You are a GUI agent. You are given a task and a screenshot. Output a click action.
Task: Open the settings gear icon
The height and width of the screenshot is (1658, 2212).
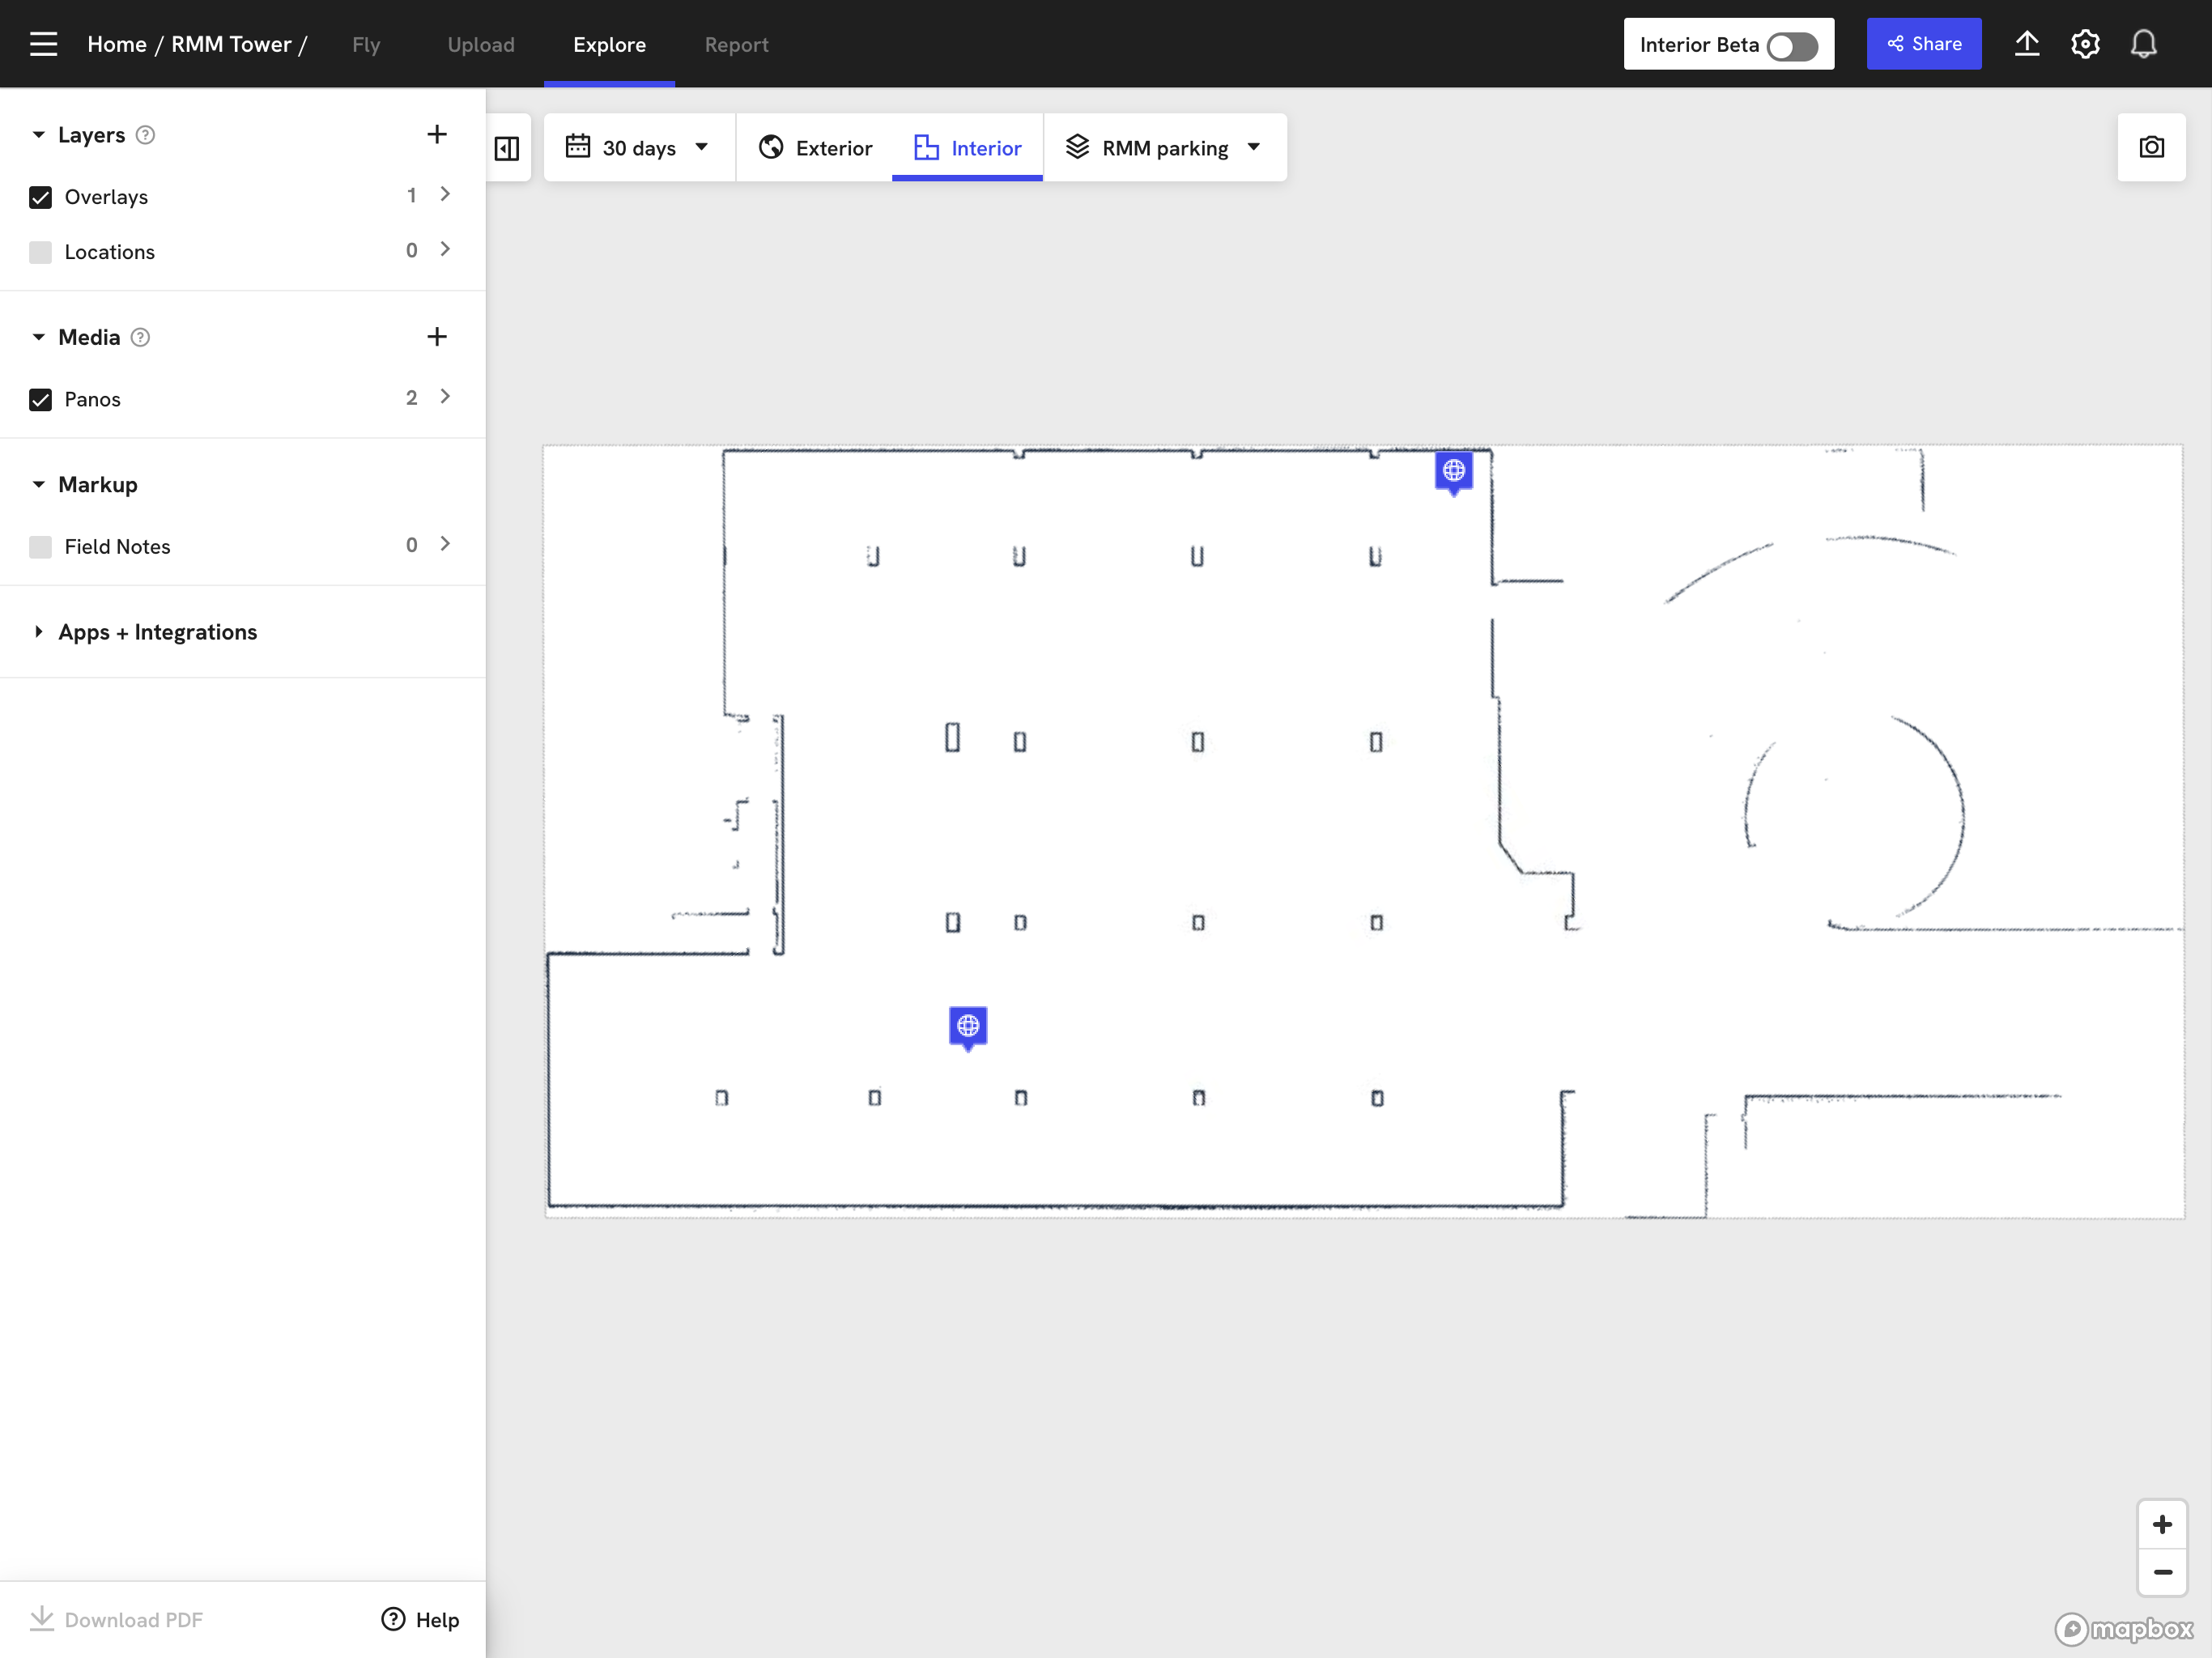pyautogui.click(x=2085, y=43)
